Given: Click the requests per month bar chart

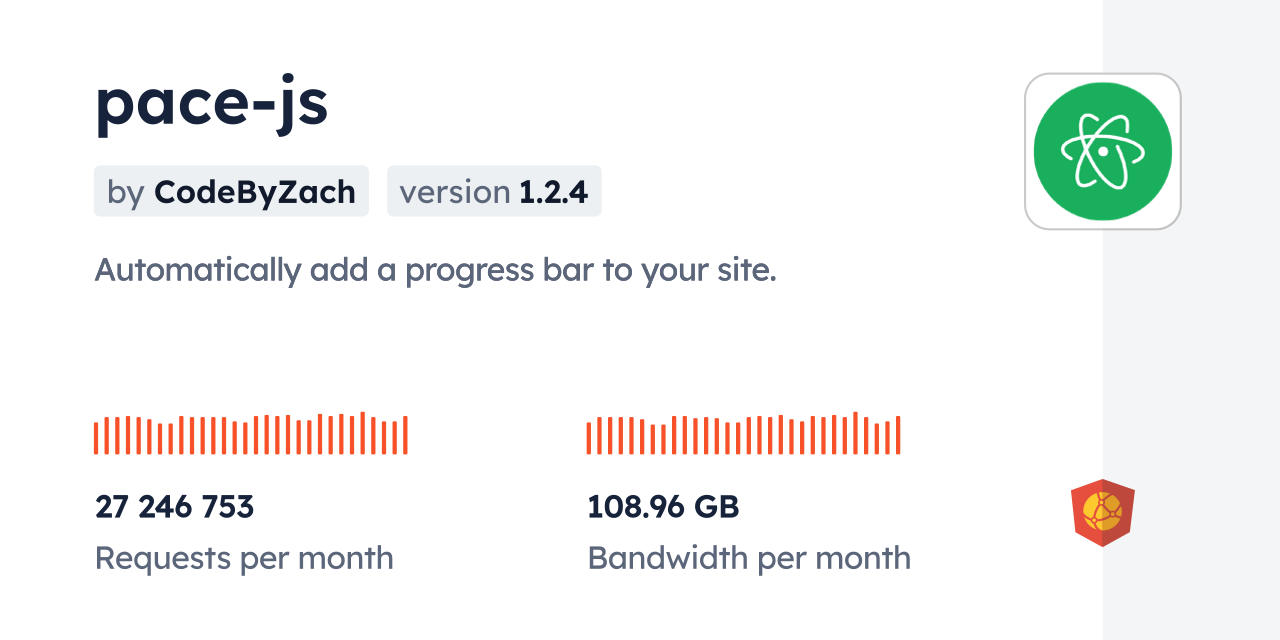Looking at the screenshot, I should (250, 434).
